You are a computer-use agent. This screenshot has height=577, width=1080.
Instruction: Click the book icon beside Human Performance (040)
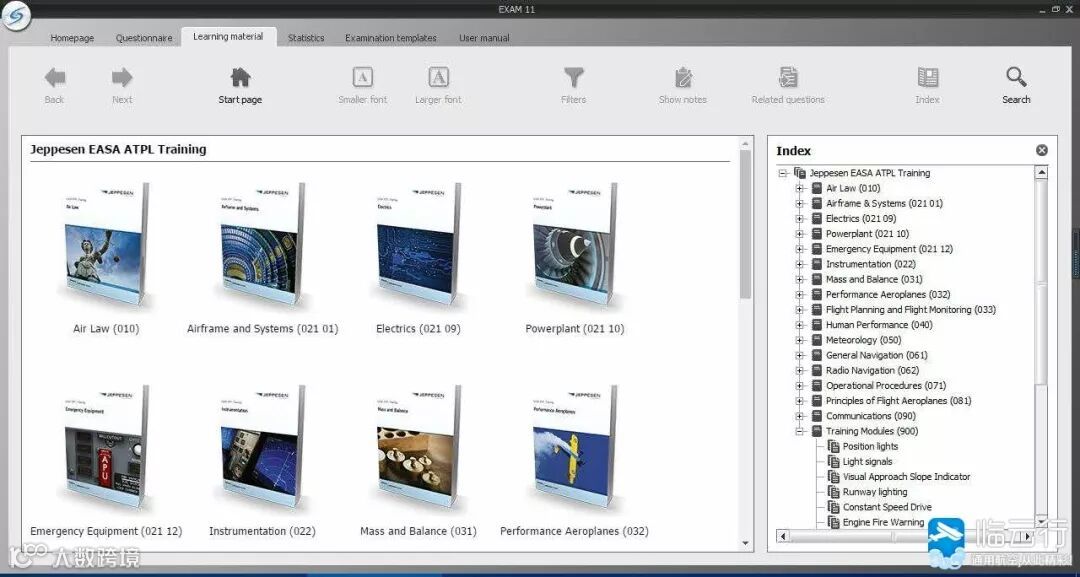point(817,324)
